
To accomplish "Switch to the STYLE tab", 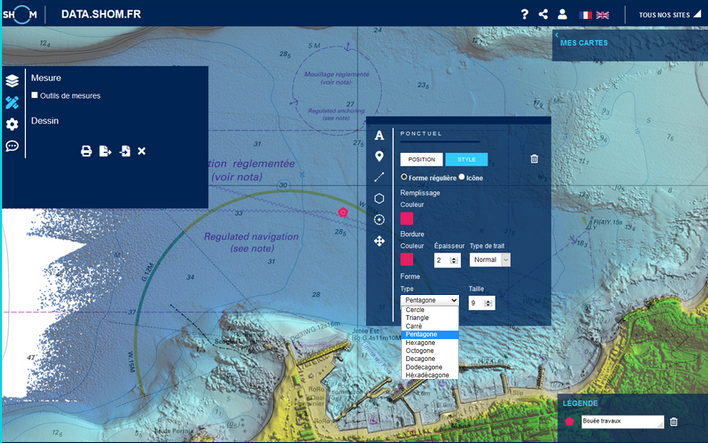I will coord(466,159).
